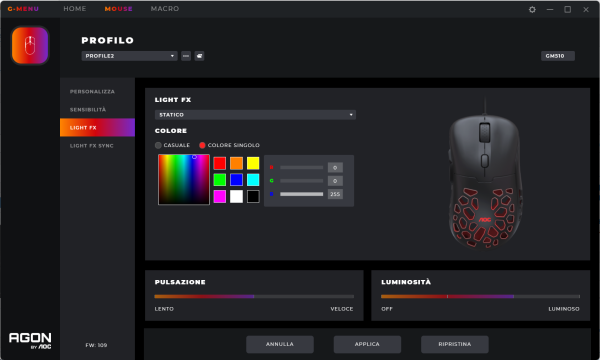Pick the orange color swatch
600x360 pixels.
pyautogui.click(x=236, y=163)
